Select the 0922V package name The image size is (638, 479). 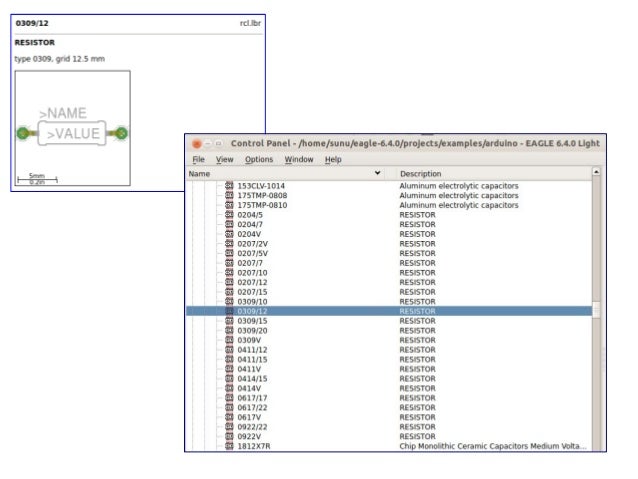click(249, 437)
